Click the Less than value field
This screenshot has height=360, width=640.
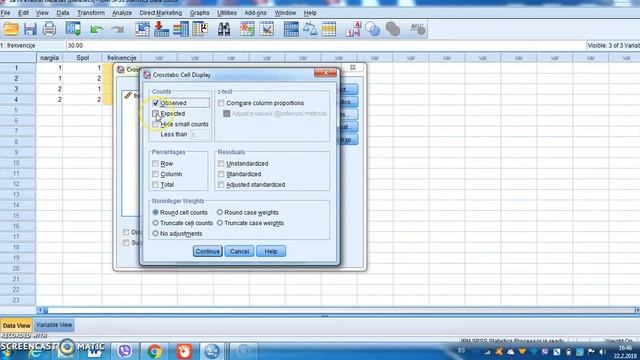[200, 135]
